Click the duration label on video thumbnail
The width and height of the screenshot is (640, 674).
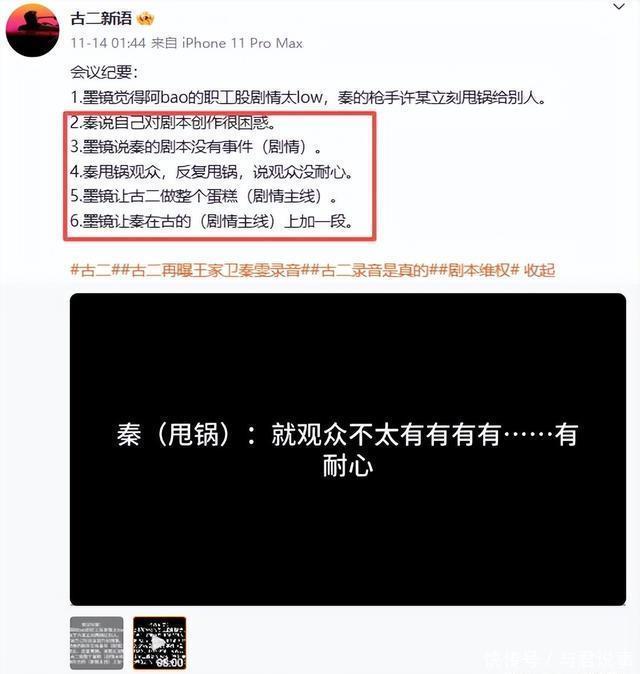click(x=170, y=662)
